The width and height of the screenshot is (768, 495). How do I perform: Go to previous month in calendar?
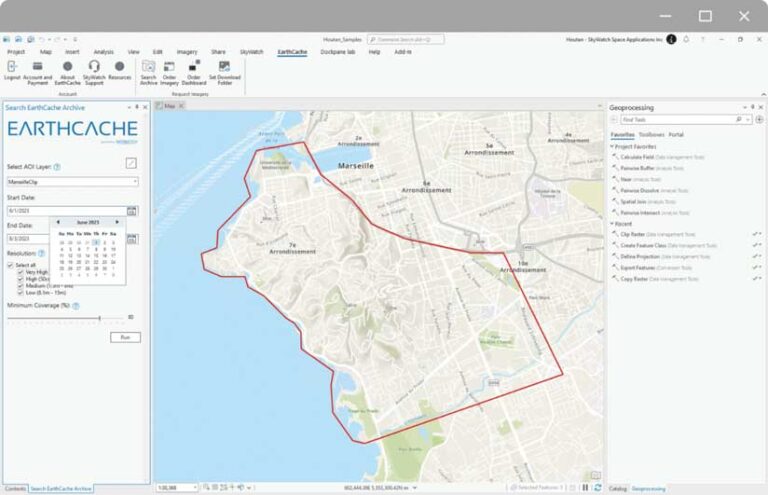(58, 222)
